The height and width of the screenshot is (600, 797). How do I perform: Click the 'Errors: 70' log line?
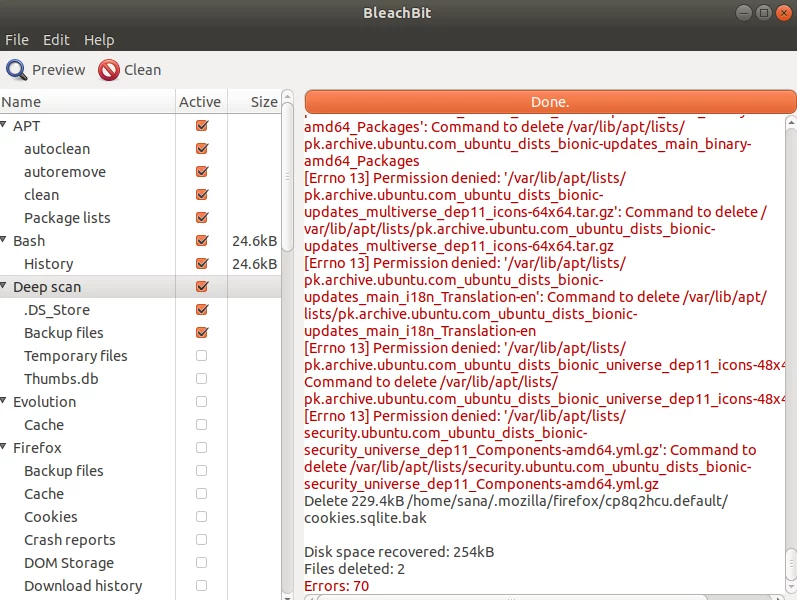pos(336,586)
